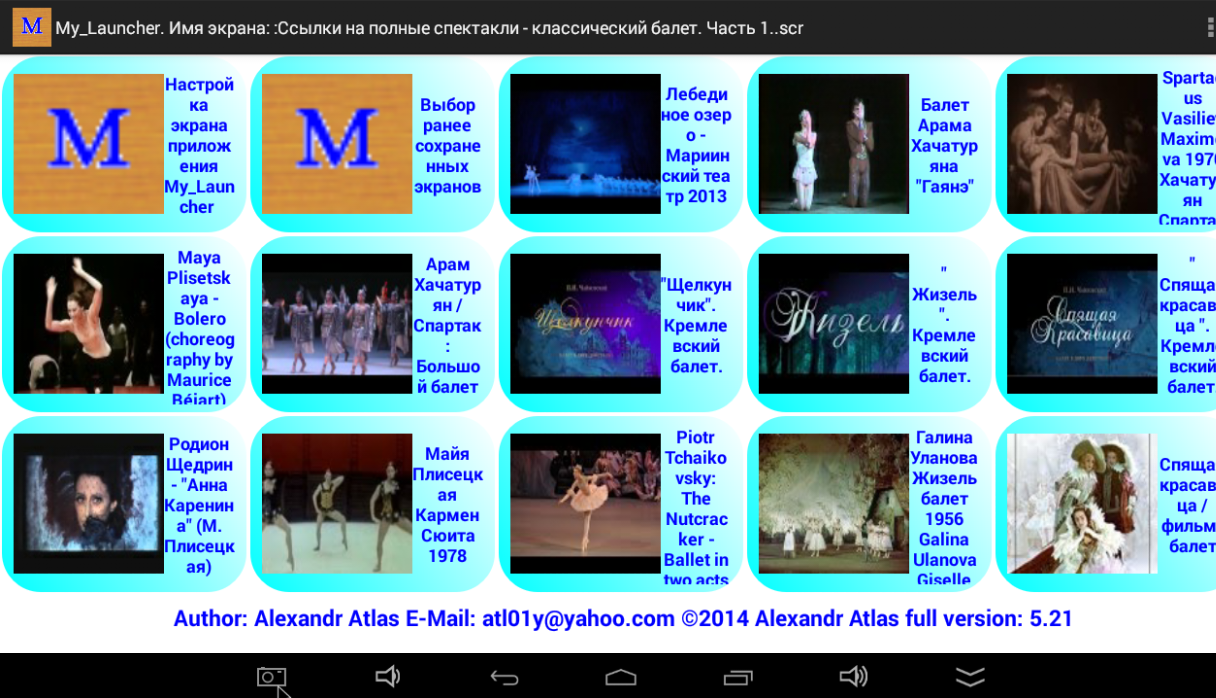This screenshot has height=698, width=1216.
Task: Open the Спартак Большой балет thumbnail
Action: click(x=337, y=323)
